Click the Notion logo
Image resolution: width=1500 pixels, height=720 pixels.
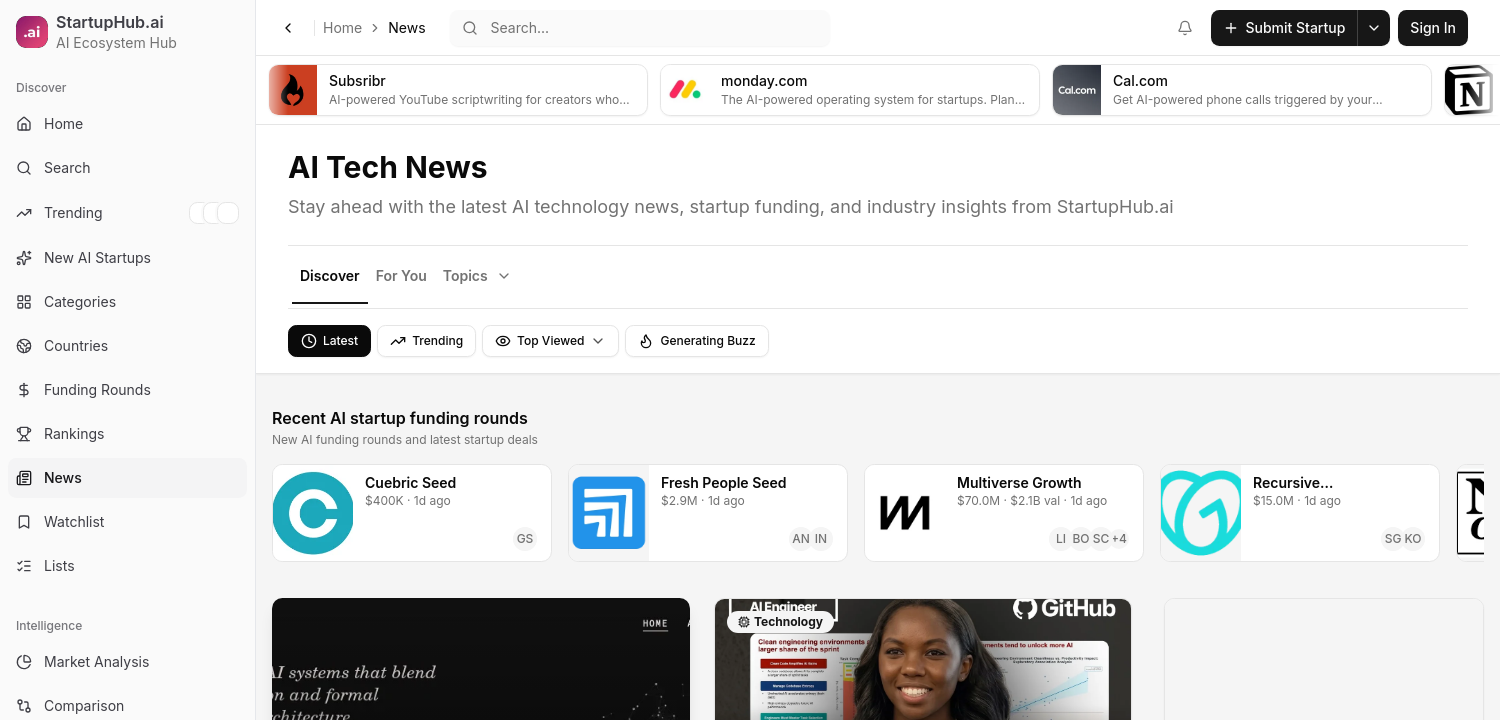1469,90
